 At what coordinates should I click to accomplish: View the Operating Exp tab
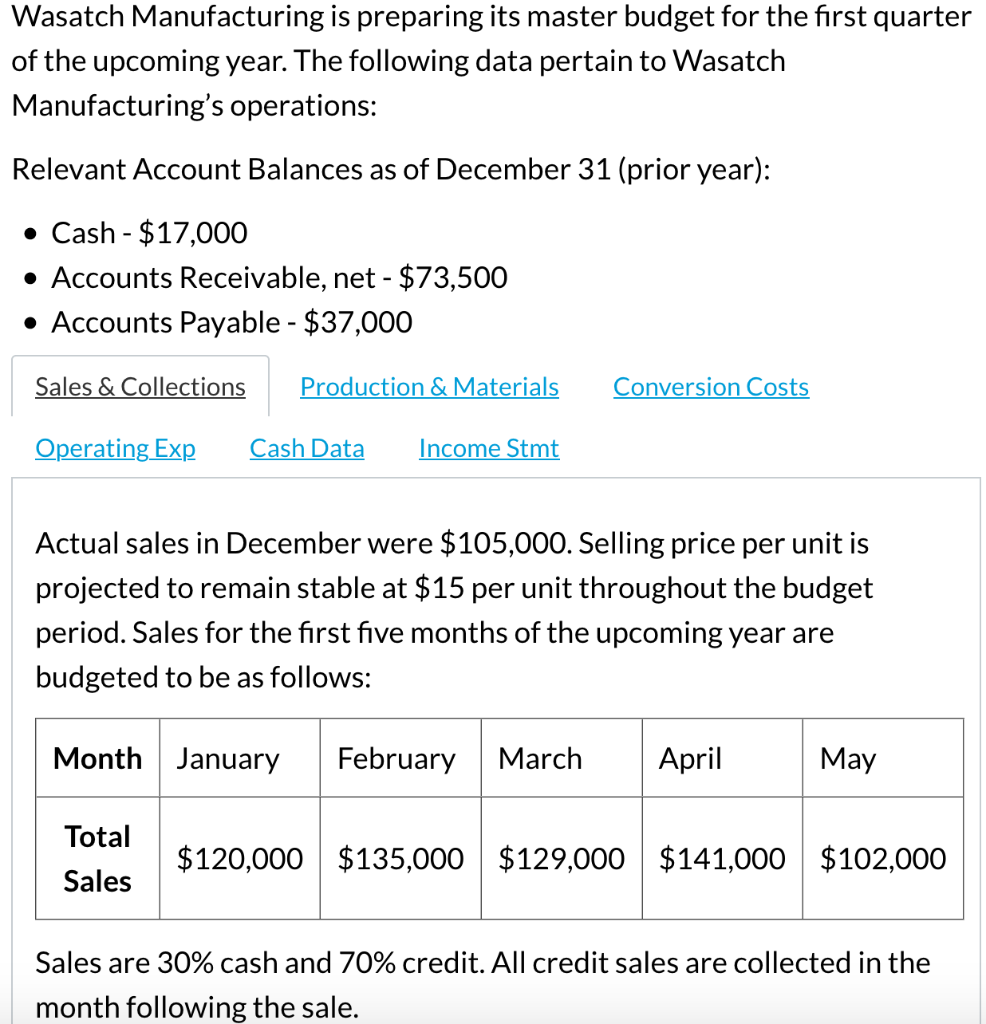tap(115, 448)
